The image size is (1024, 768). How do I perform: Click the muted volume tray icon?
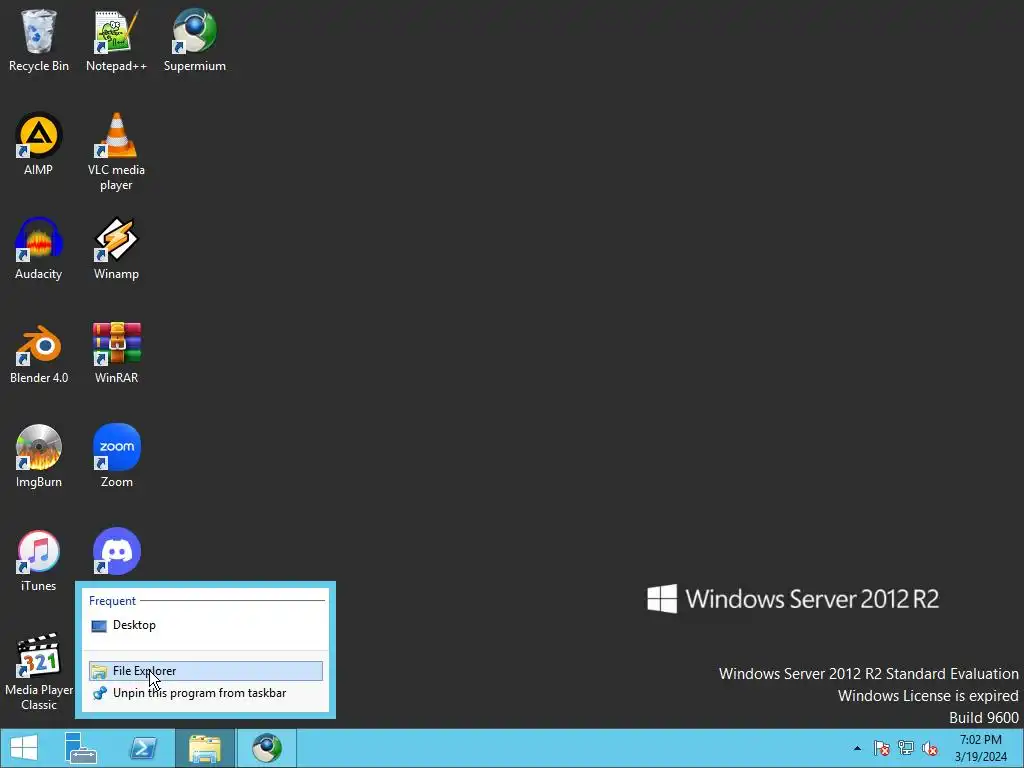tap(930, 748)
